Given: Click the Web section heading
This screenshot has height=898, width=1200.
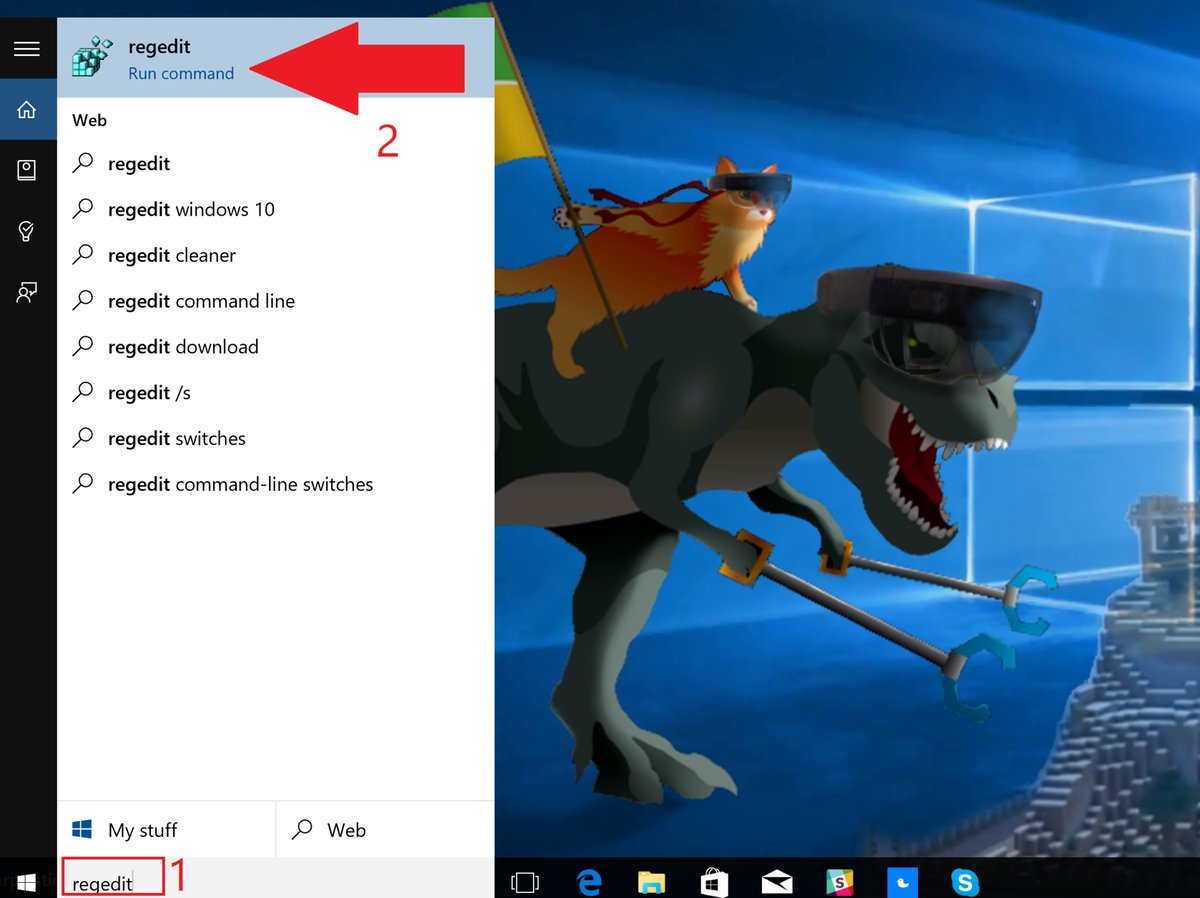Looking at the screenshot, I should tap(89, 120).
